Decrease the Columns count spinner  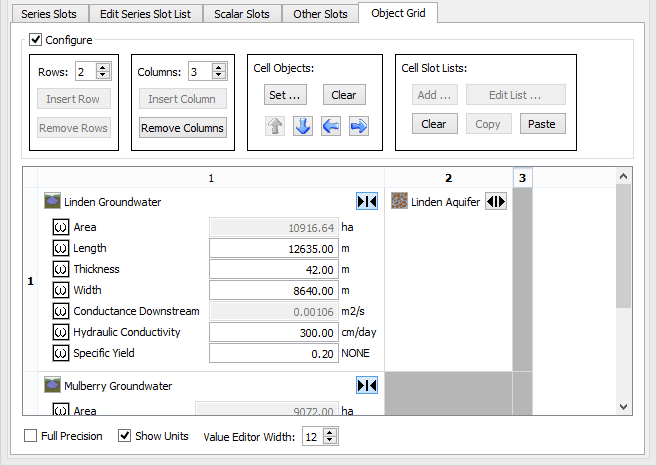pyautogui.click(x=220, y=76)
